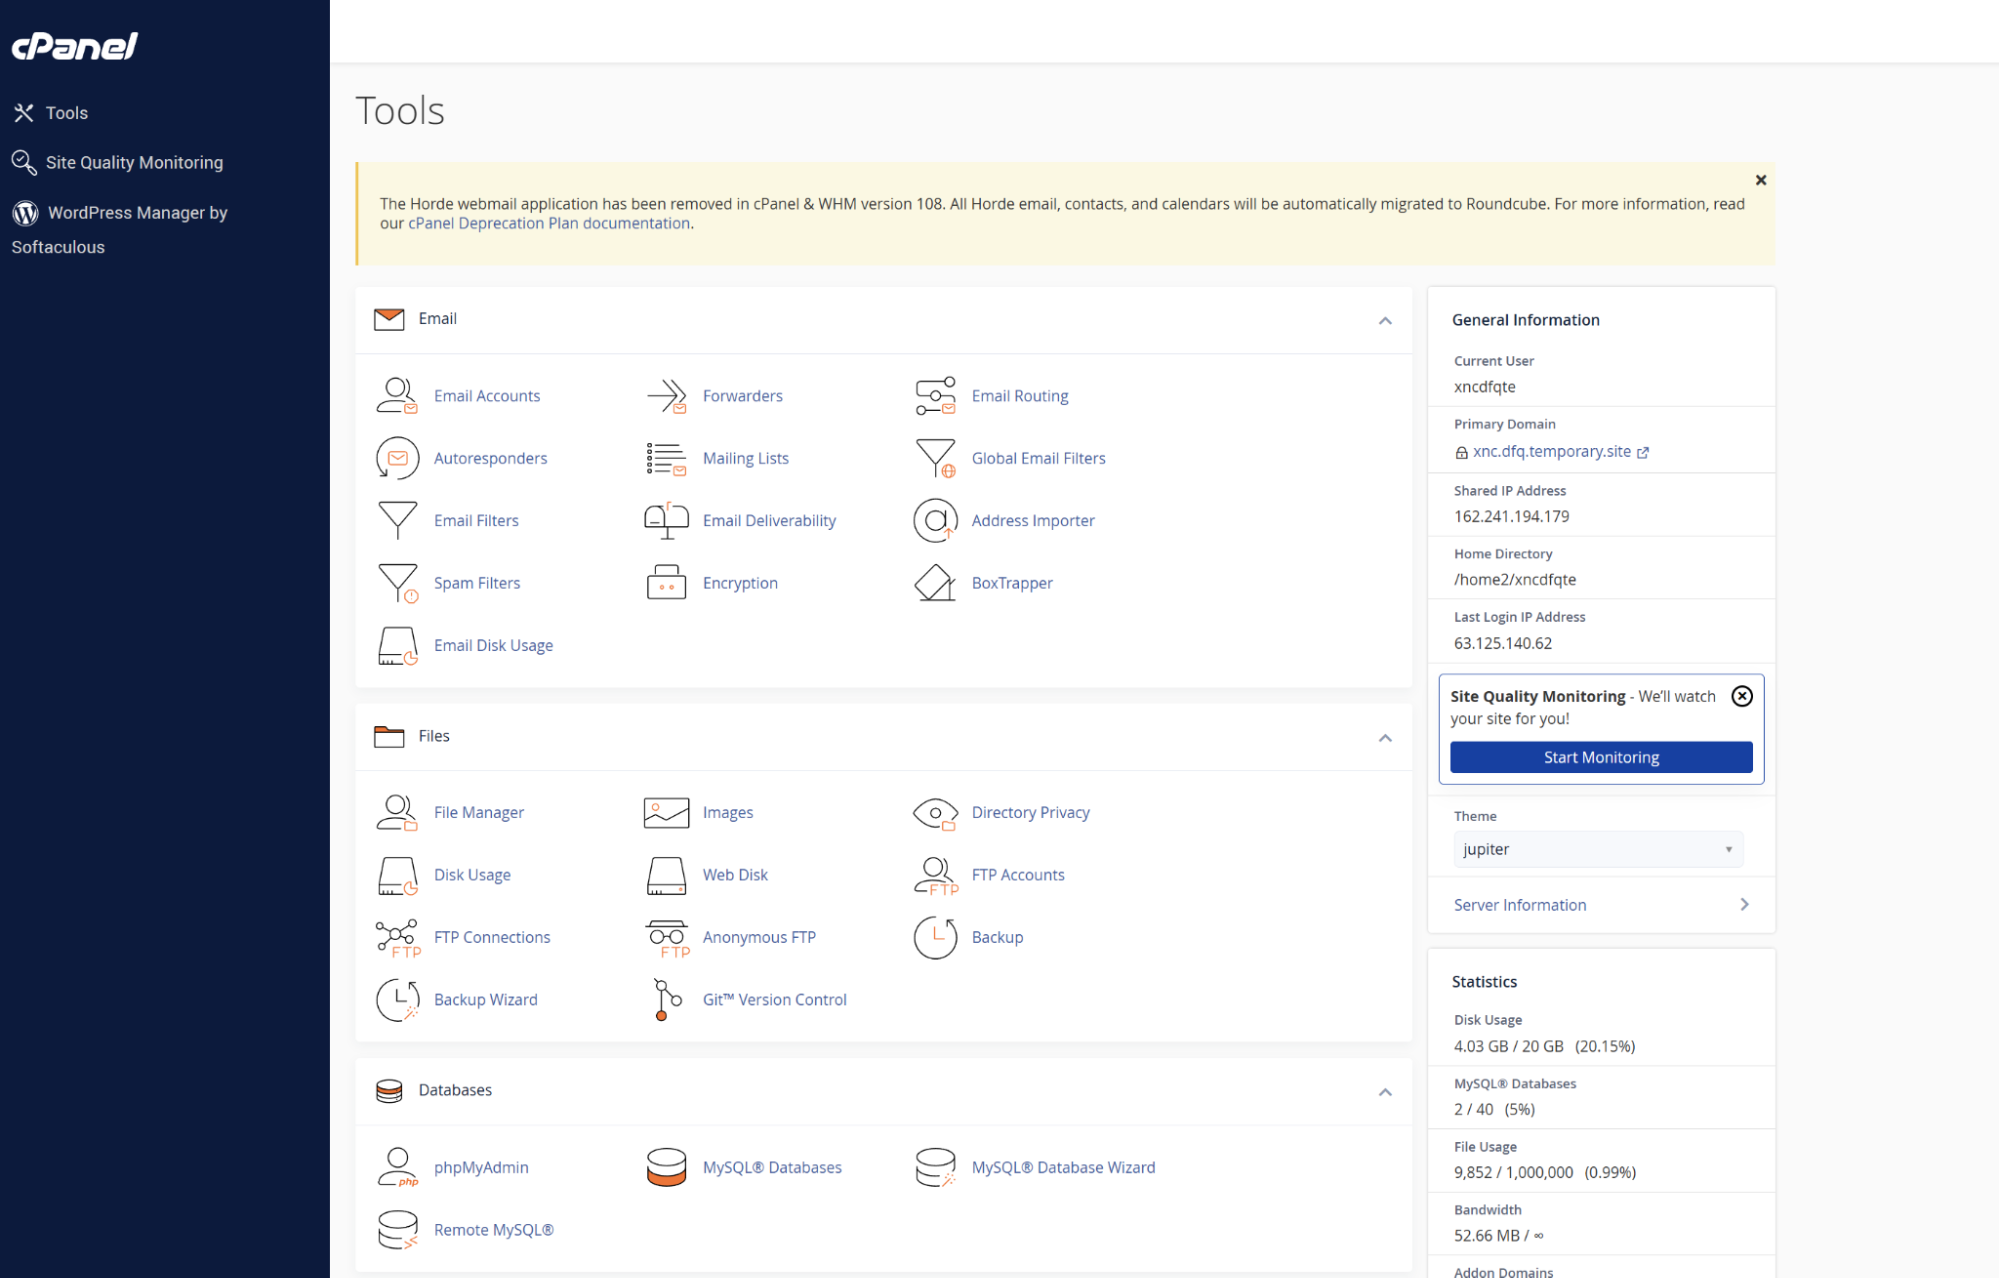Open the jupiter Theme dropdown
The width and height of the screenshot is (1999, 1278).
point(1598,849)
